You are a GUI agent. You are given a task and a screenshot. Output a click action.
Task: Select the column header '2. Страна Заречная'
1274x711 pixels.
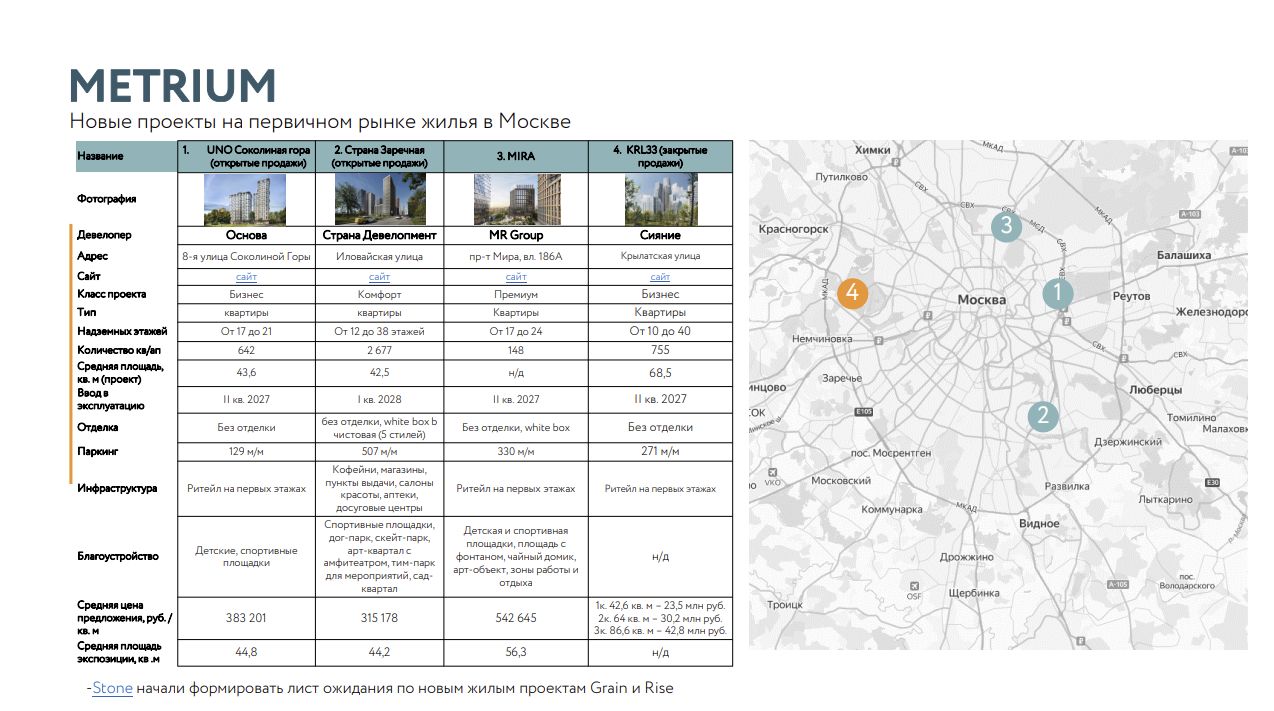(379, 156)
